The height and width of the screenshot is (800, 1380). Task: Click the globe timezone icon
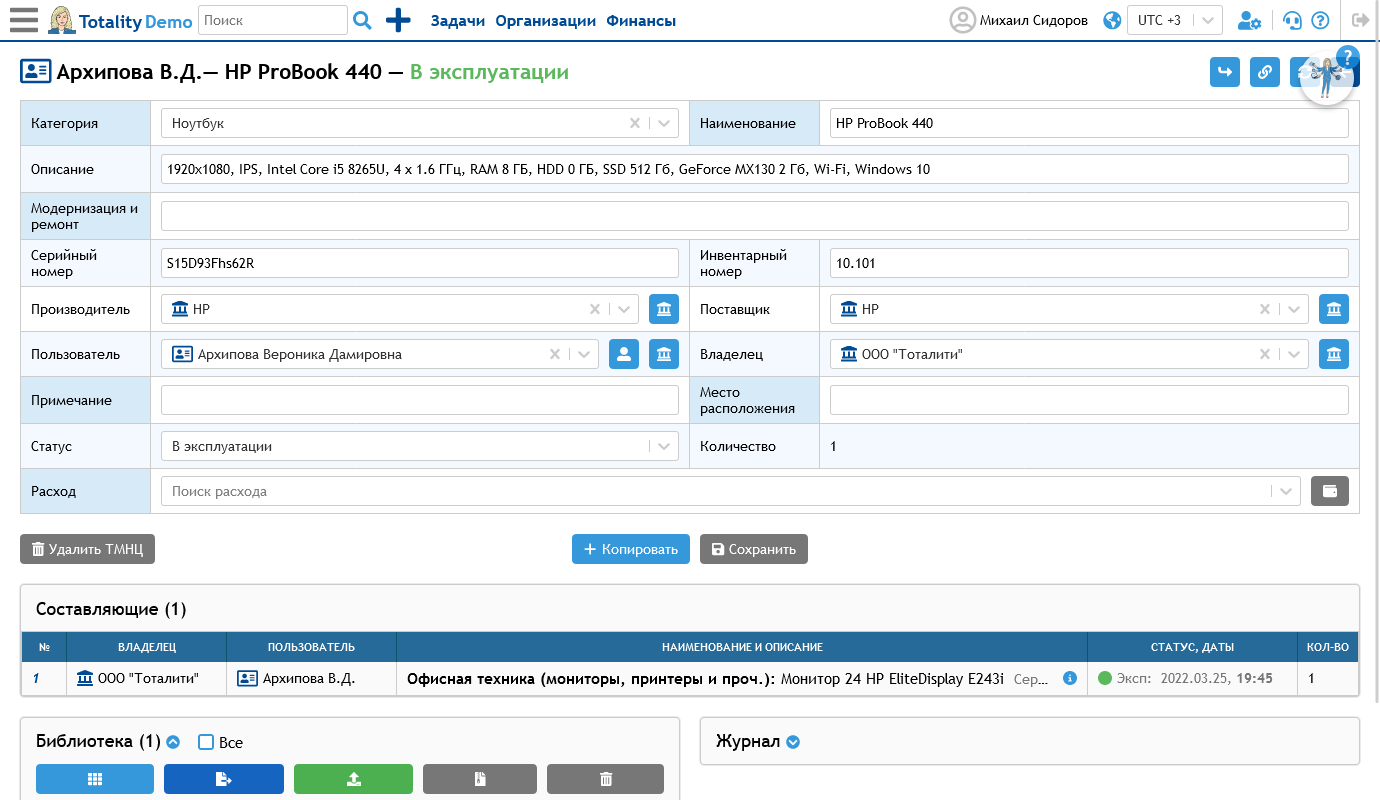pyautogui.click(x=1111, y=20)
